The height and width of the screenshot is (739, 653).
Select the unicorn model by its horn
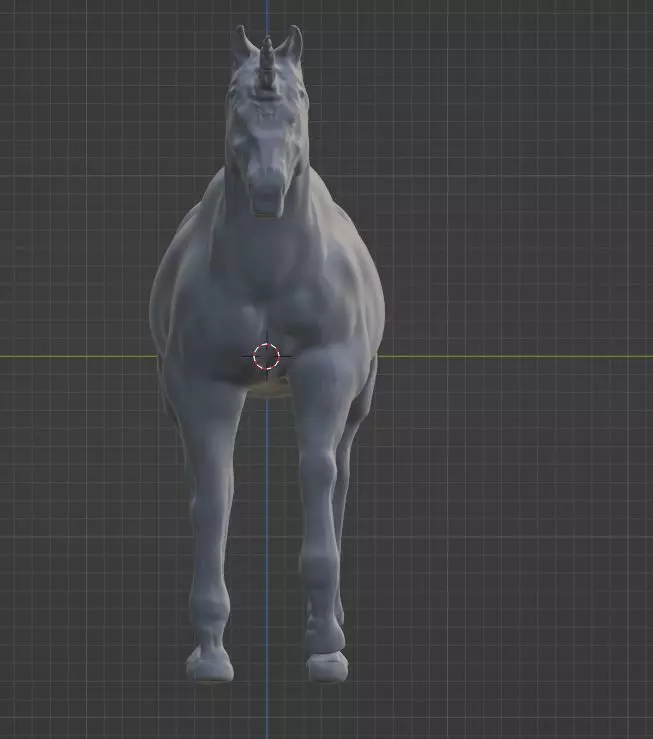(268, 62)
